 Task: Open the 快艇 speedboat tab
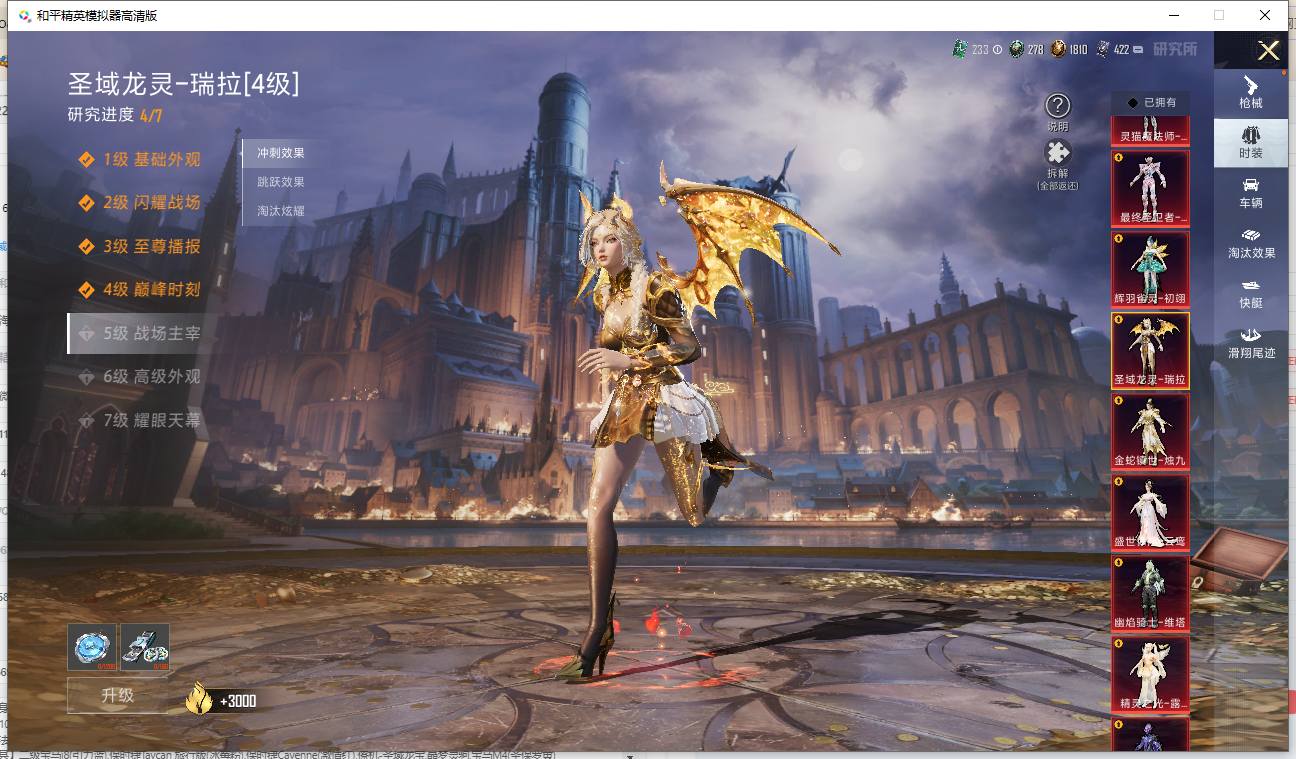click(1251, 293)
